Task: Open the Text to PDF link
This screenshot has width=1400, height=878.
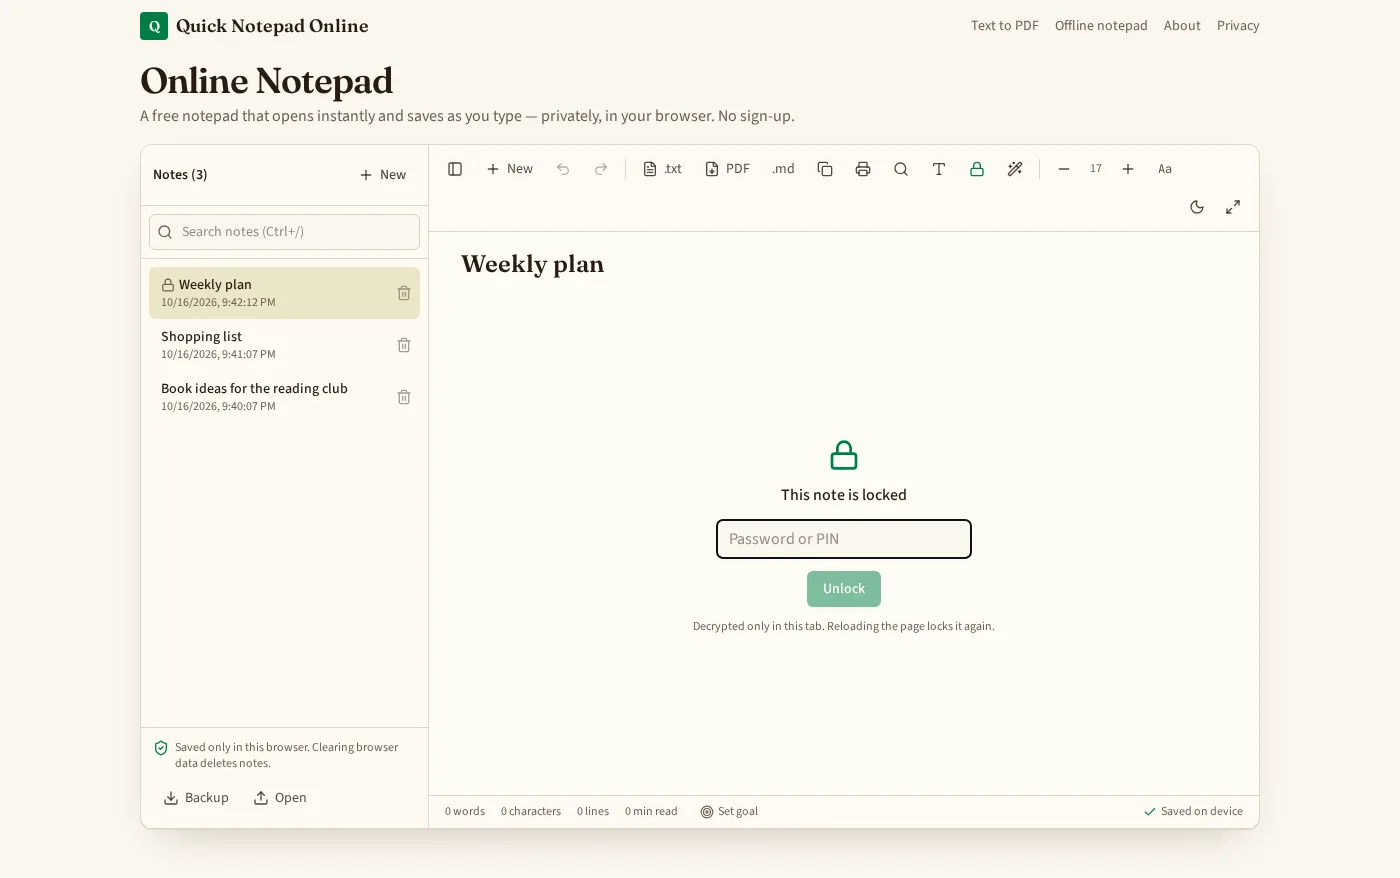Action: [x=1005, y=26]
